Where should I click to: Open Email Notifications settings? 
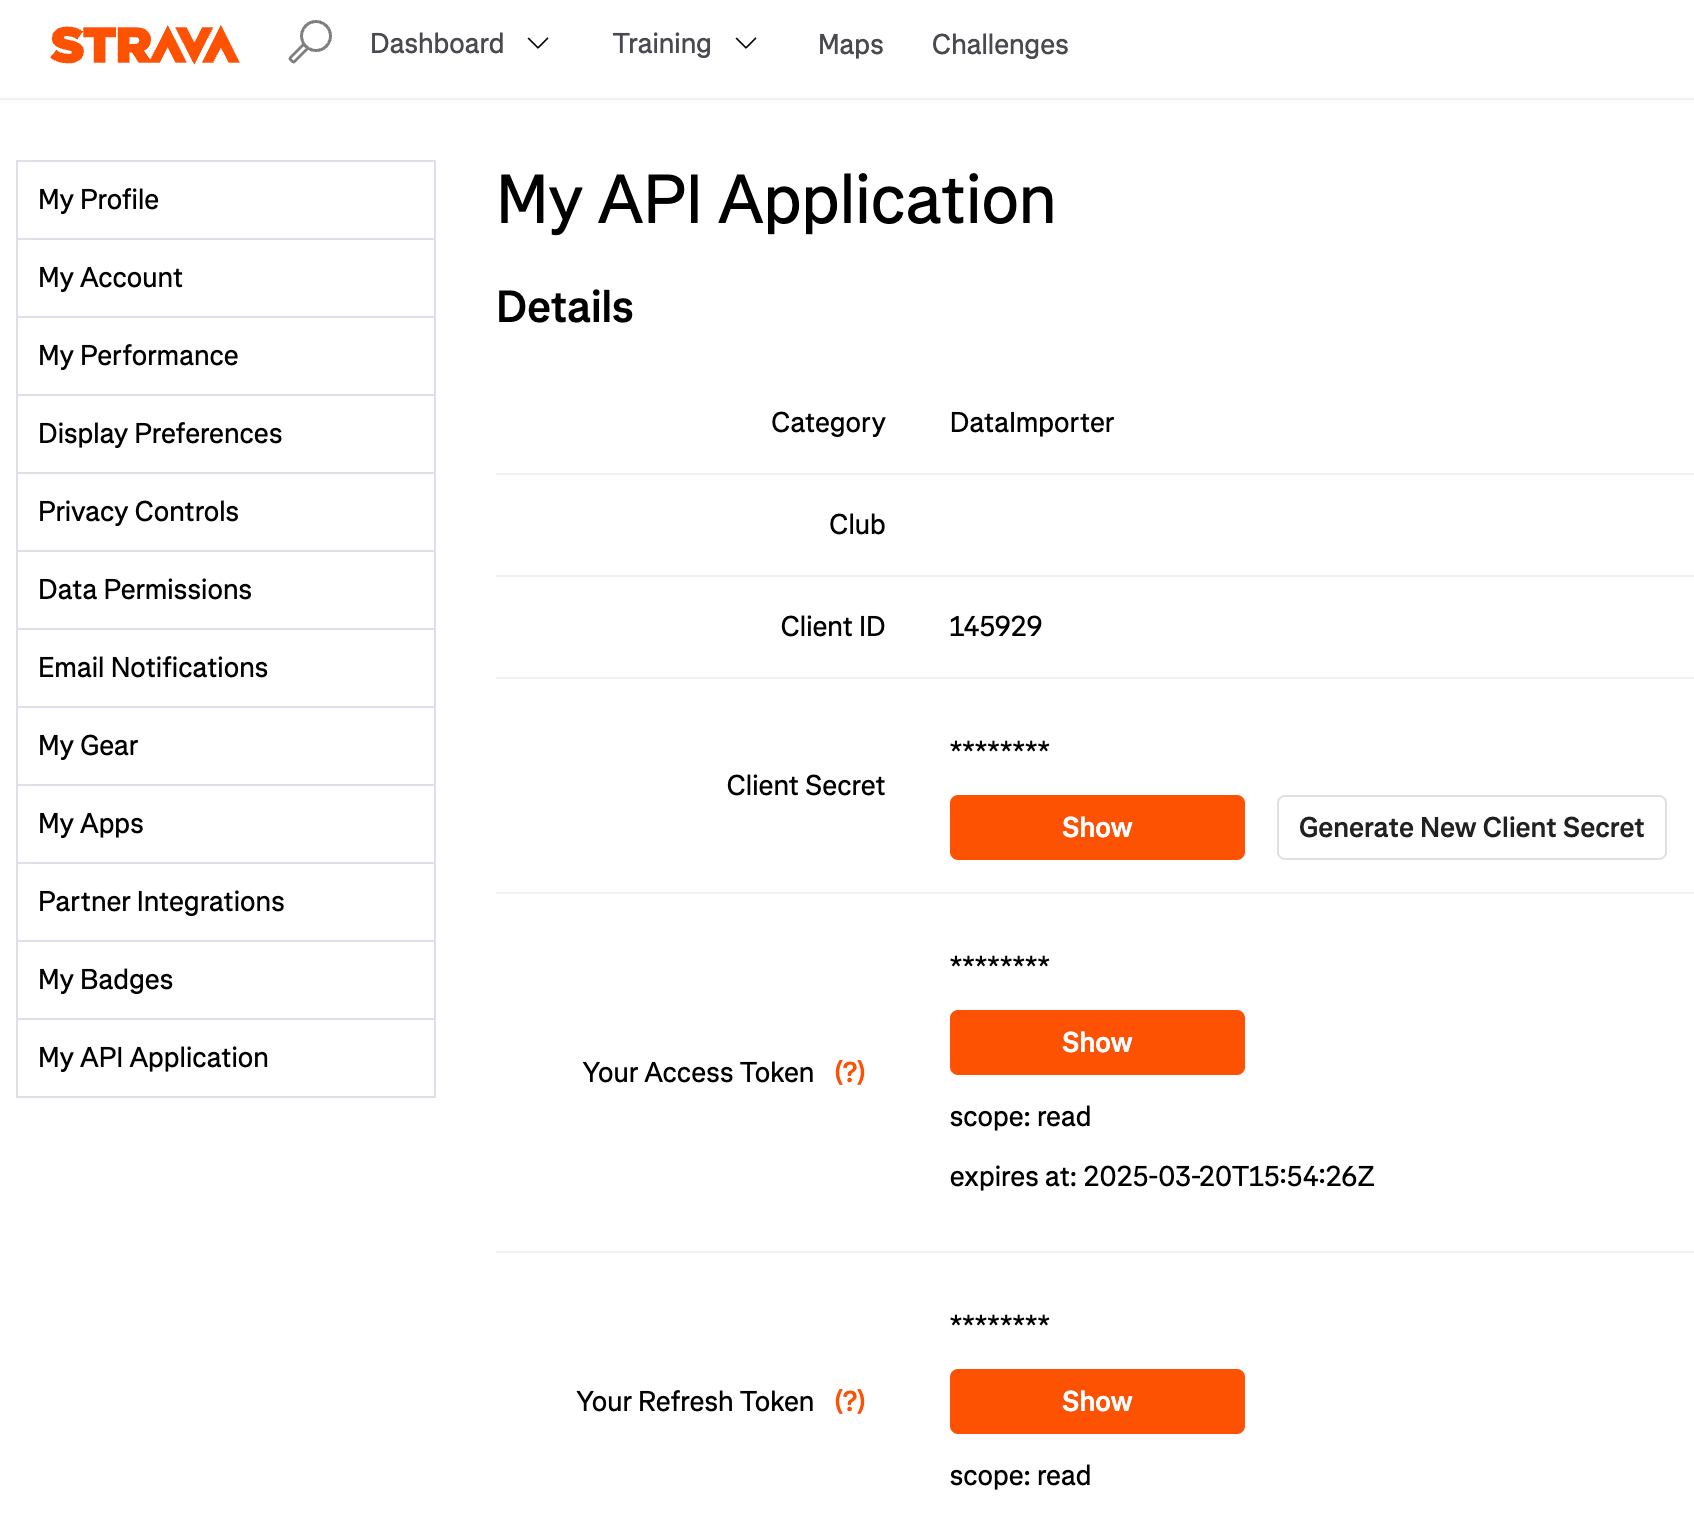point(226,668)
